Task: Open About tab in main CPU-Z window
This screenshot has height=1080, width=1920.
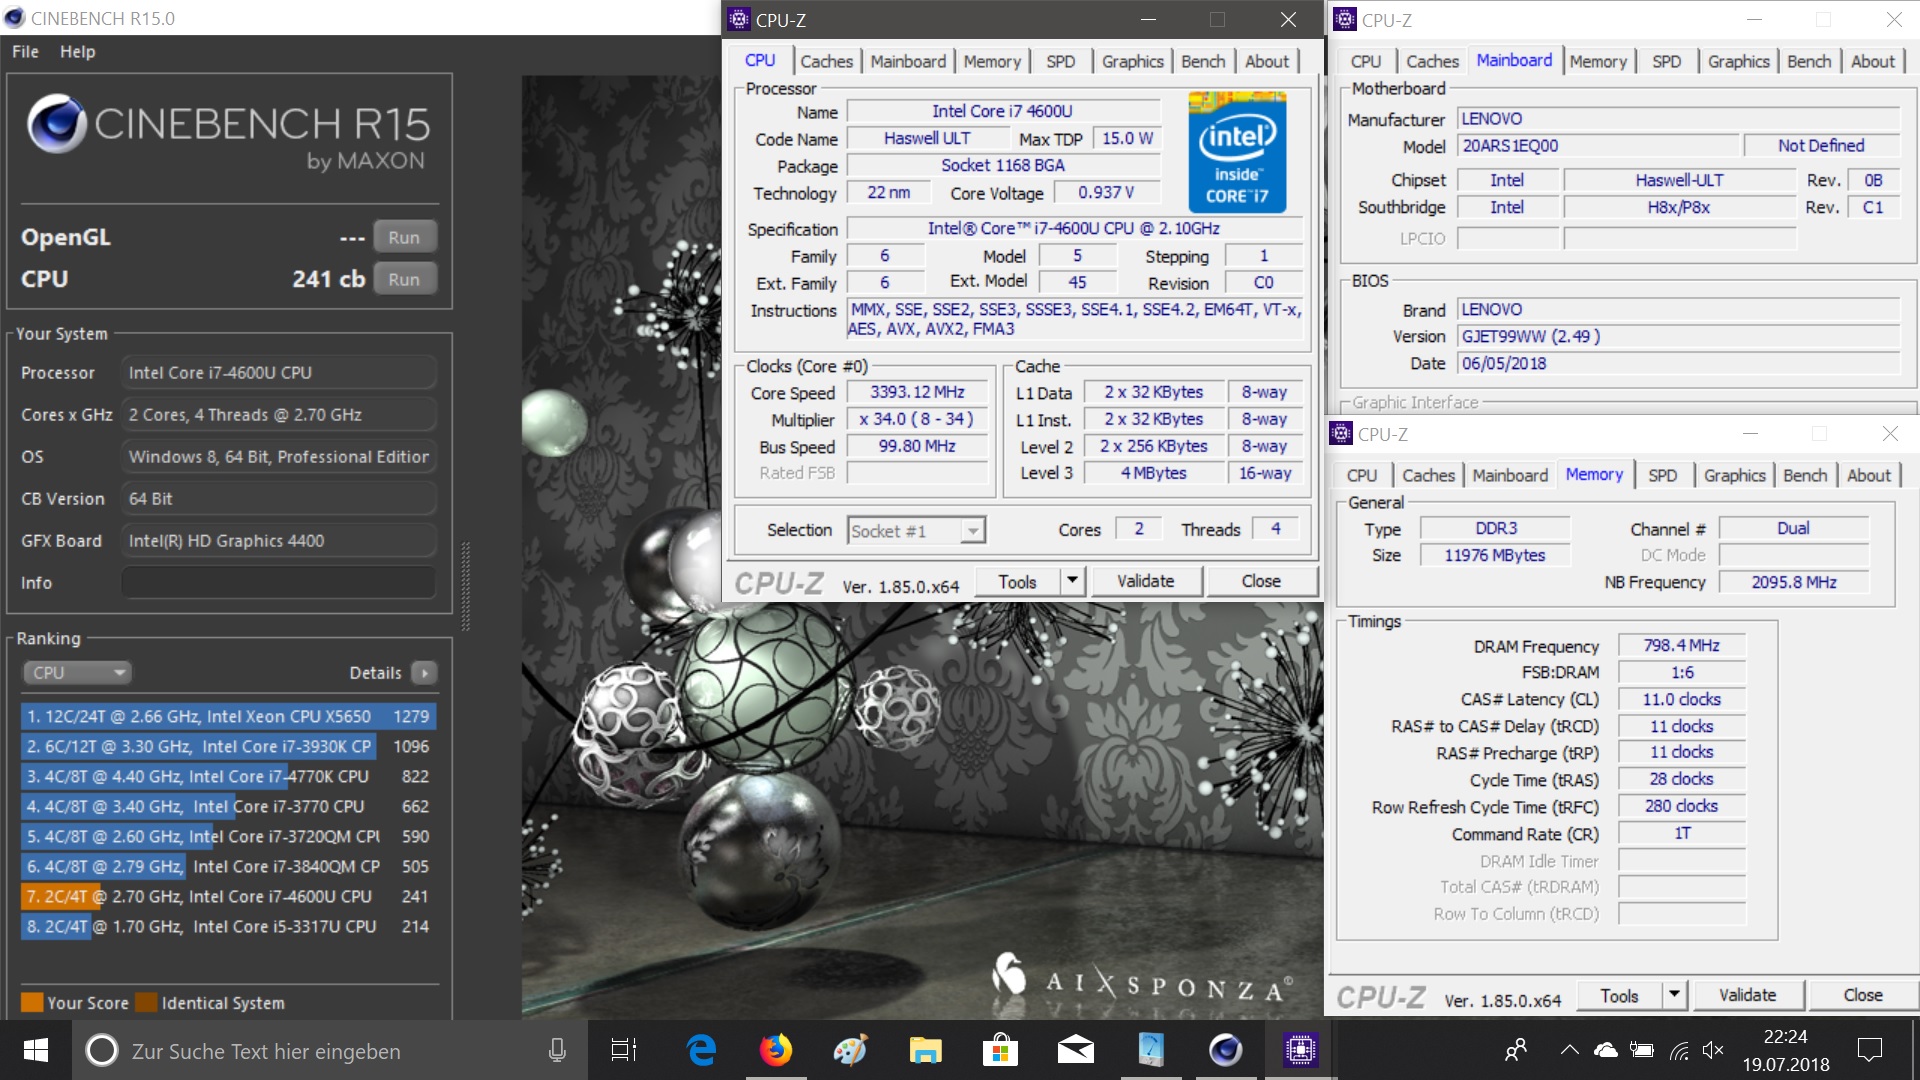Action: click(1267, 61)
